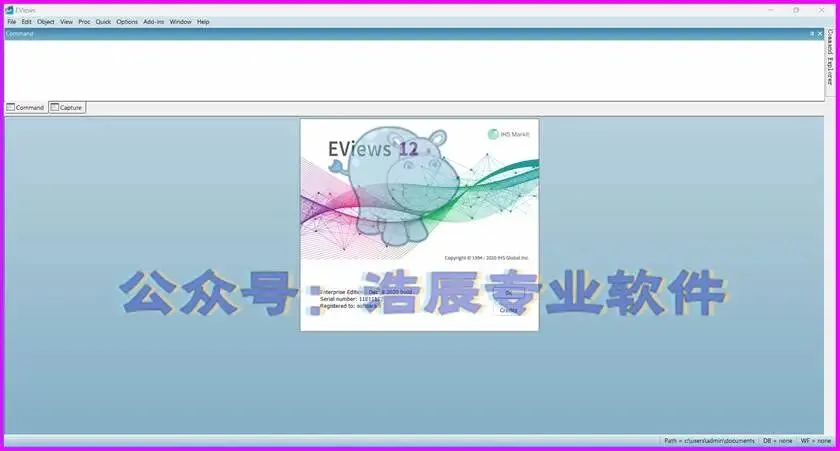The height and width of the screenshot is (451, 840).
Task: Click OK on the EViews 12 splash dialog
Action: tap(508, 293)
